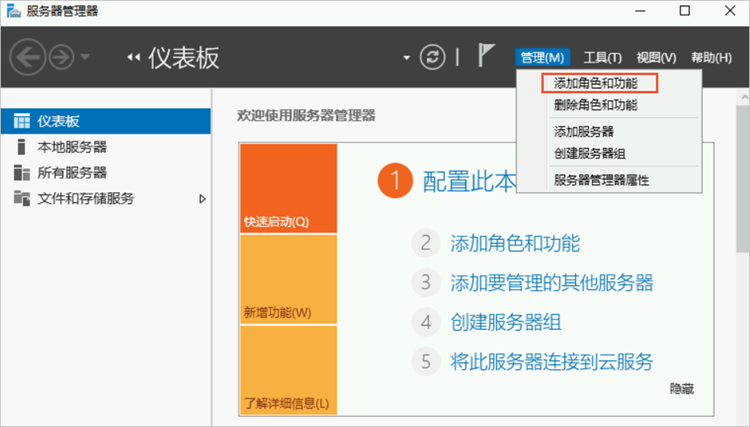Expand the 文件和存储服务 arrow

[202, 198]
